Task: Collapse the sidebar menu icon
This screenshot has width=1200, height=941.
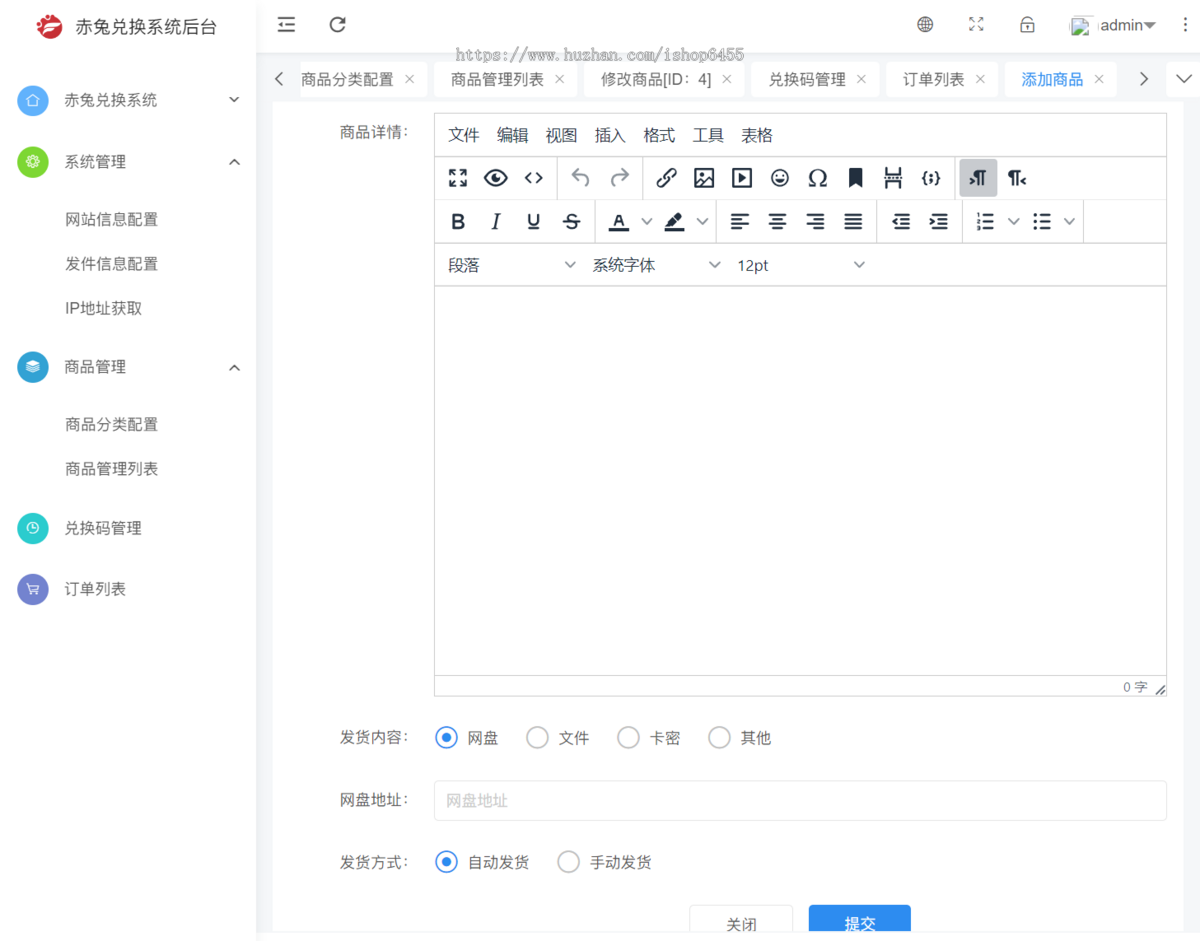Action: tap(287, 25)
